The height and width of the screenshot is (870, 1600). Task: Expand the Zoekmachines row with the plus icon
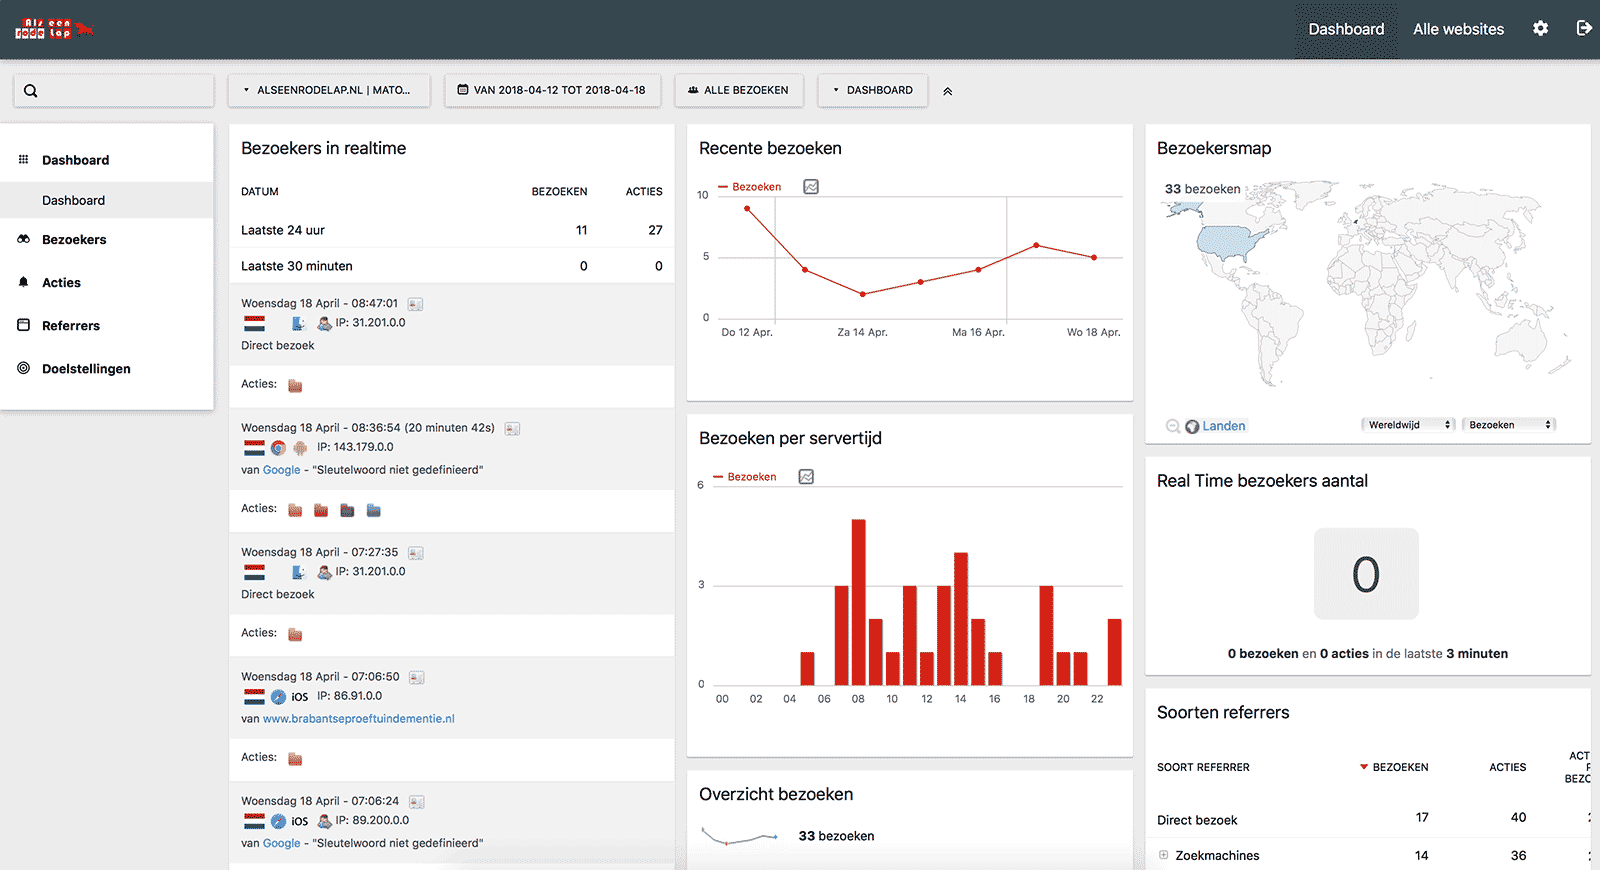1163,855
